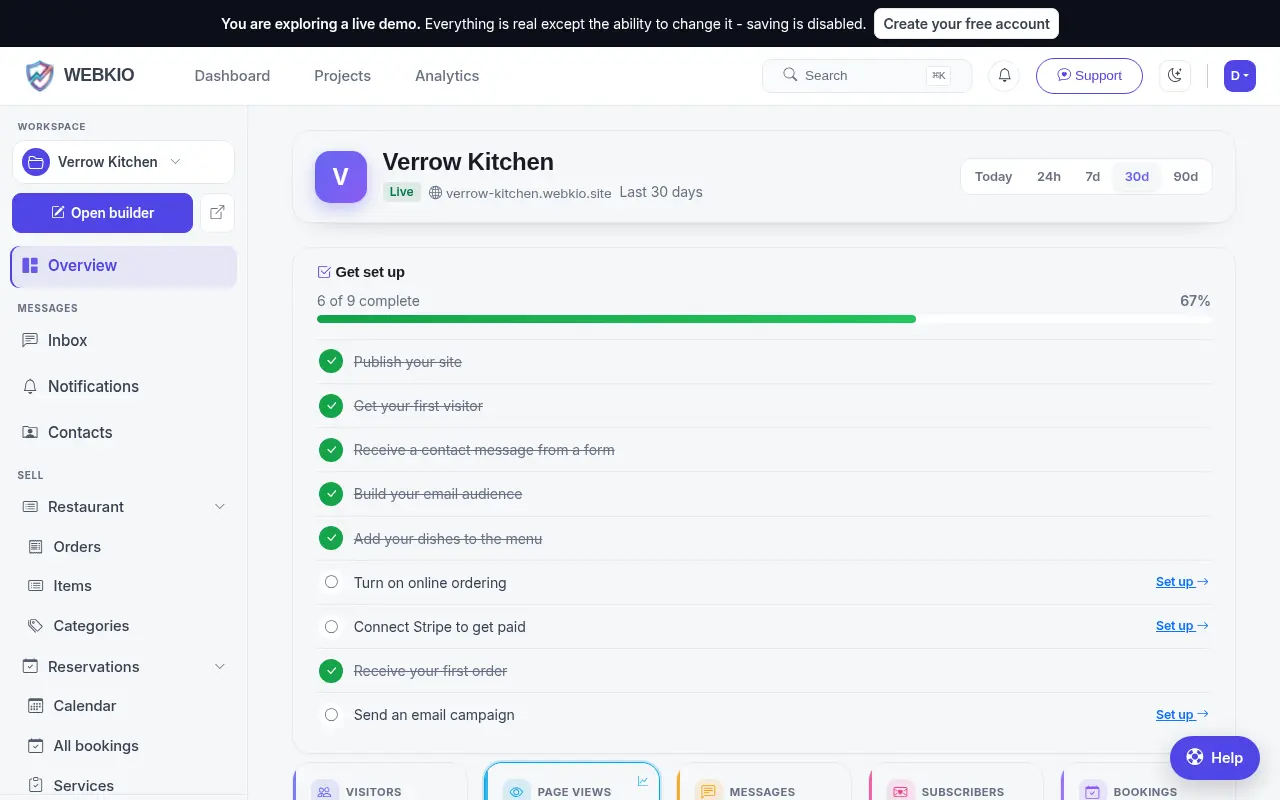Viewport: 1280px width, 800px height.
Task: Open Projects in top navigation
Action: coord(342,76)
